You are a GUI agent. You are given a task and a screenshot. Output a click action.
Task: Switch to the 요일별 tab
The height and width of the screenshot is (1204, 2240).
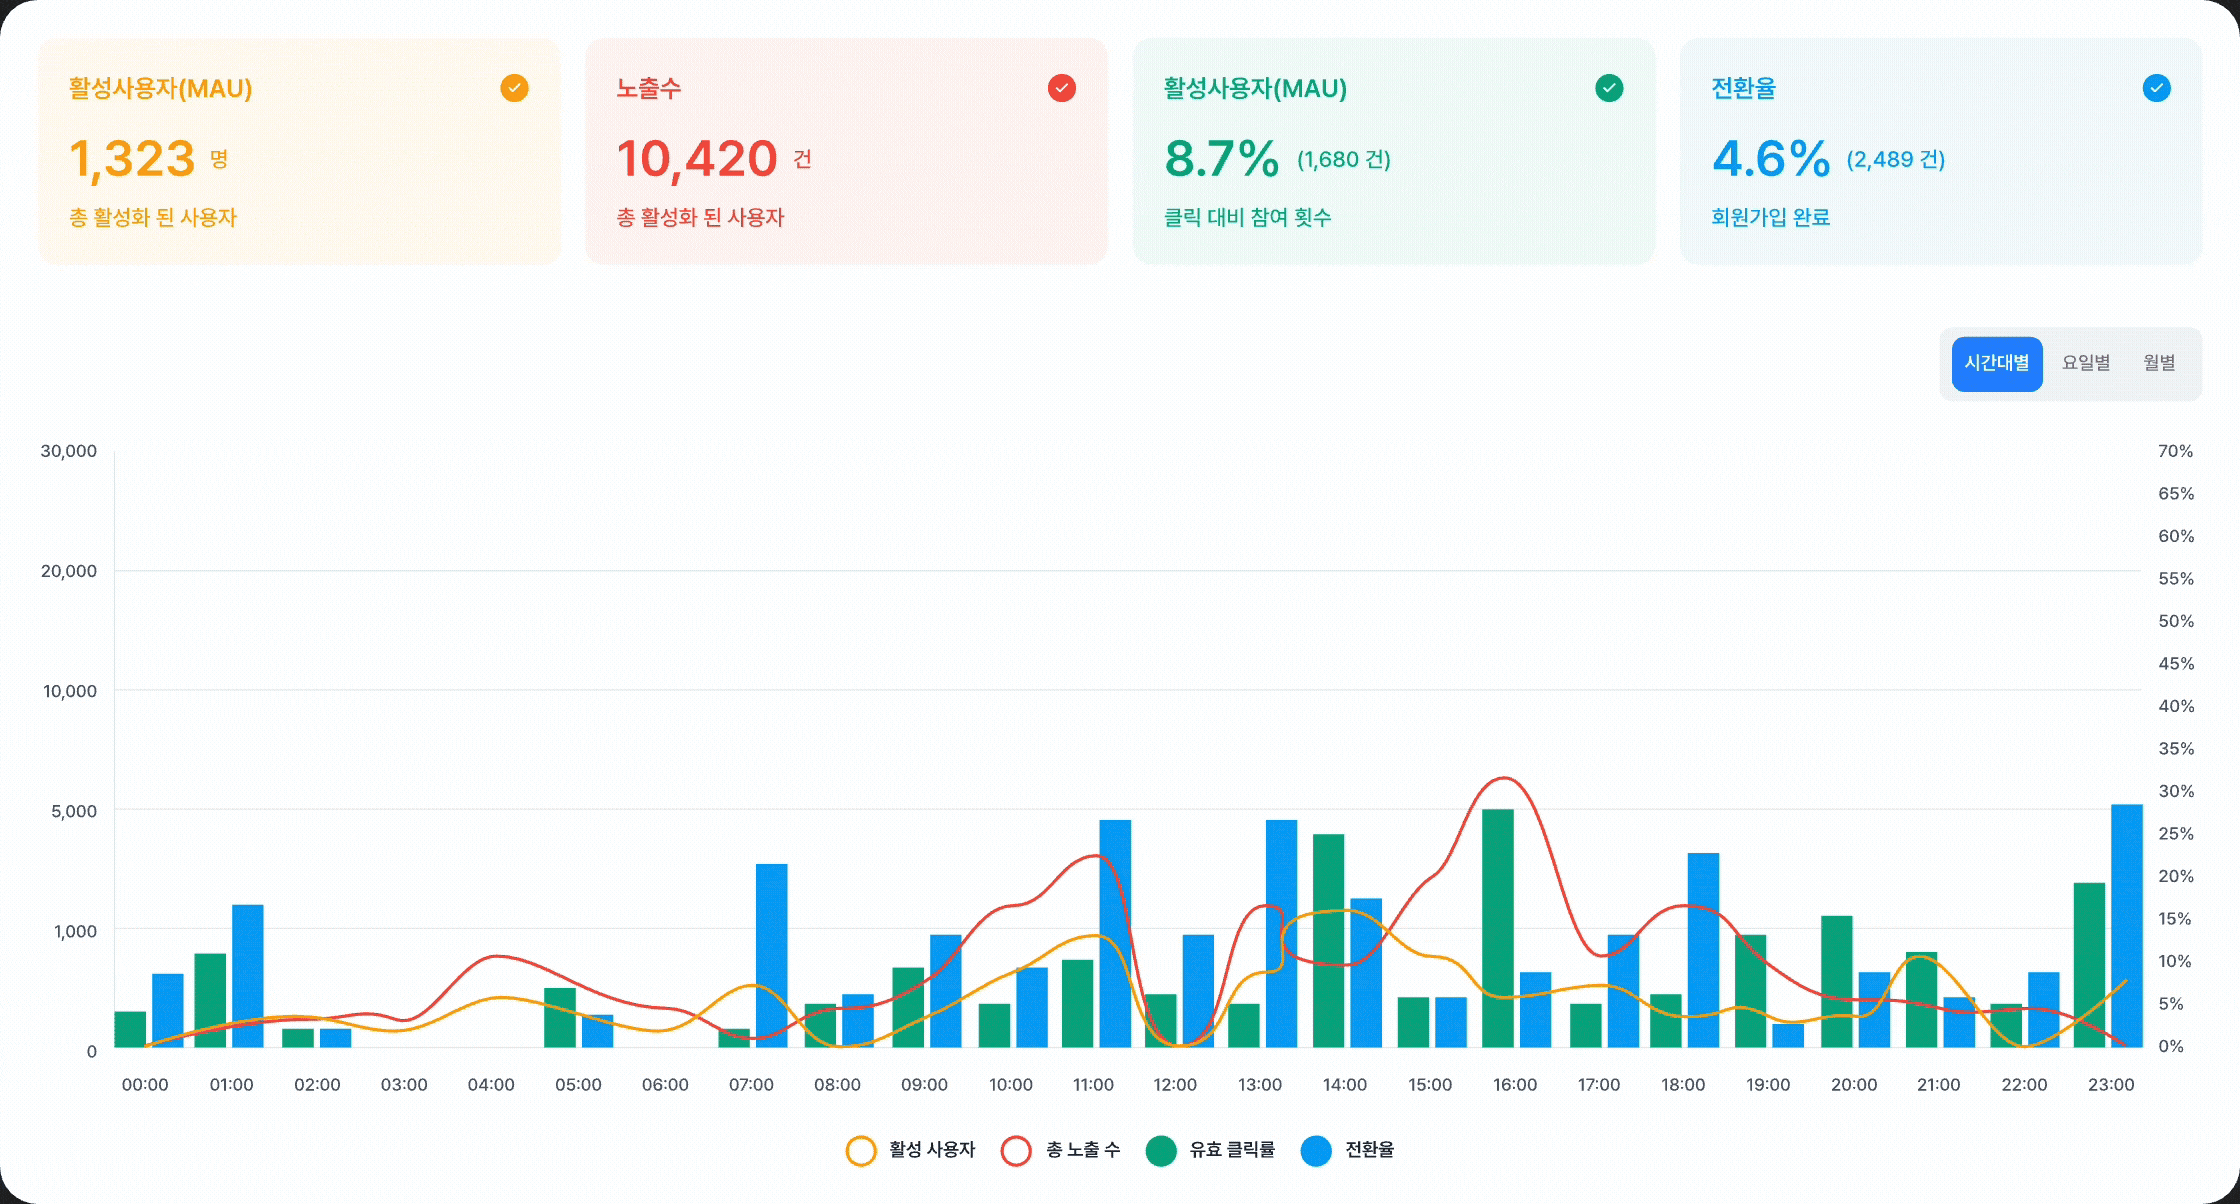(x=2085, y=363)
